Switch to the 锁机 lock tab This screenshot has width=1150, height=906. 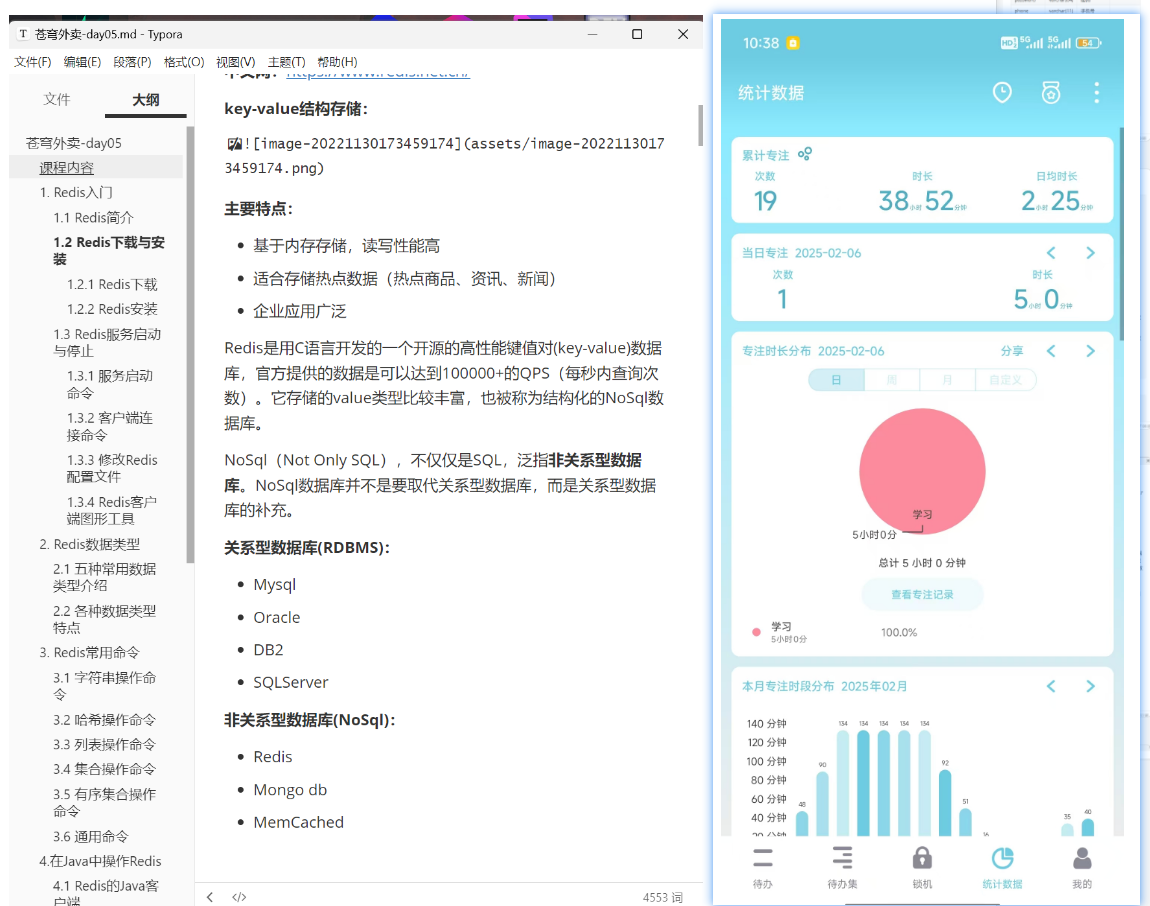click(x=922, y=867)
